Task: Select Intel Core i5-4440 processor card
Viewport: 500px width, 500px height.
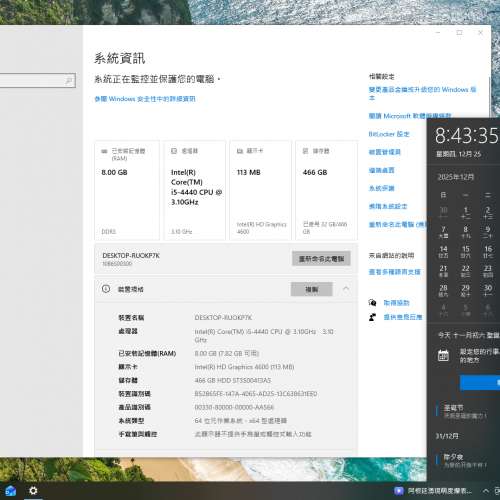Action: pos(195,190)
